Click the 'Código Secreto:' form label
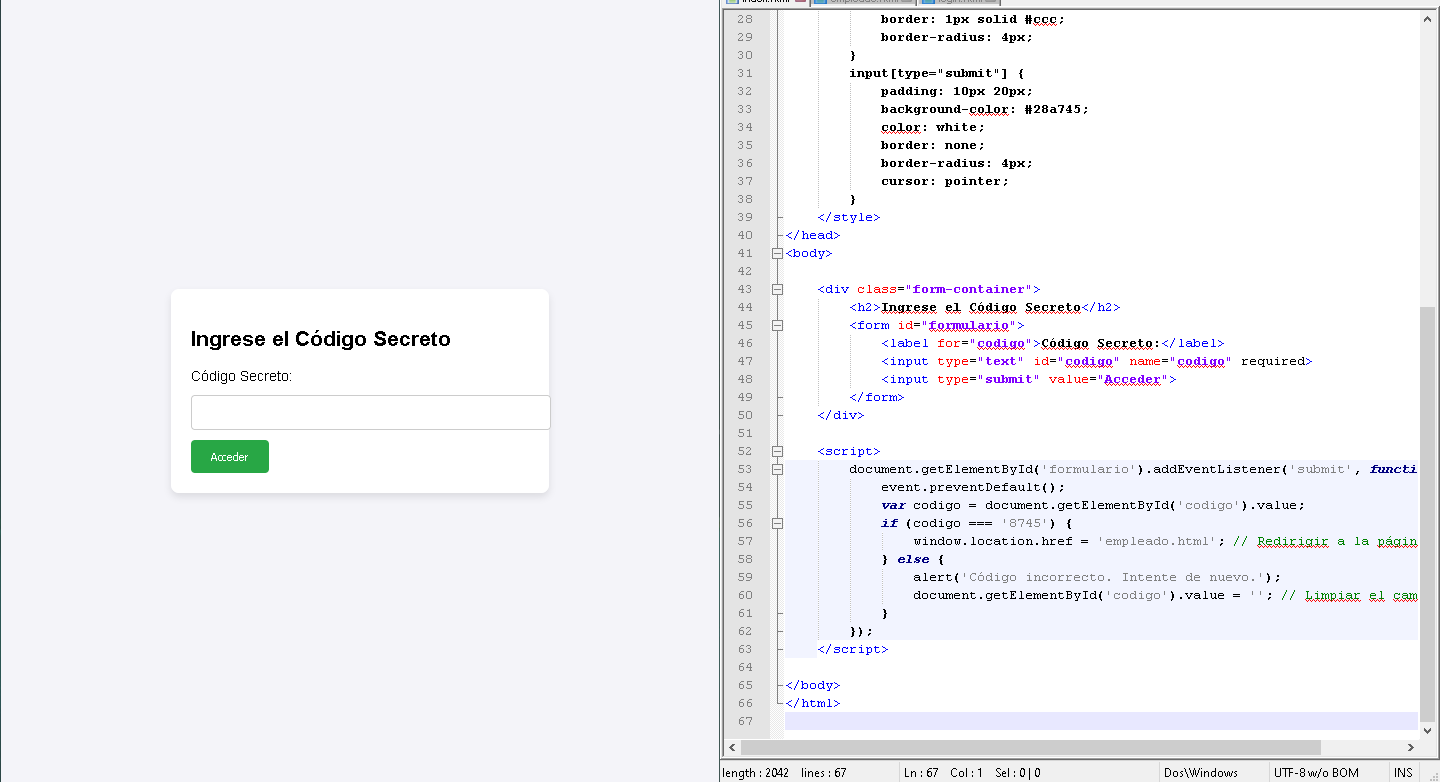Viewport: 1440px width, 782px height. pyautogui.click(x=241, y=376)
